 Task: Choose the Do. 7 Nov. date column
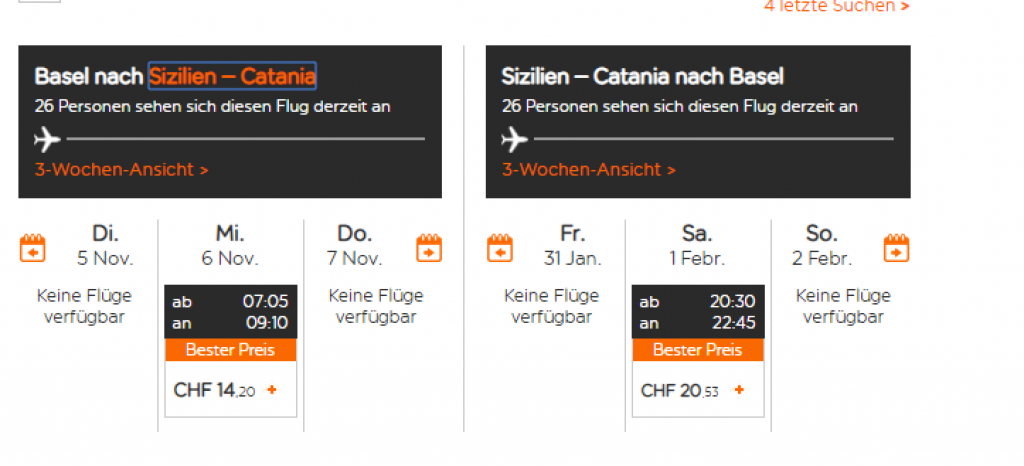[354, 245]
